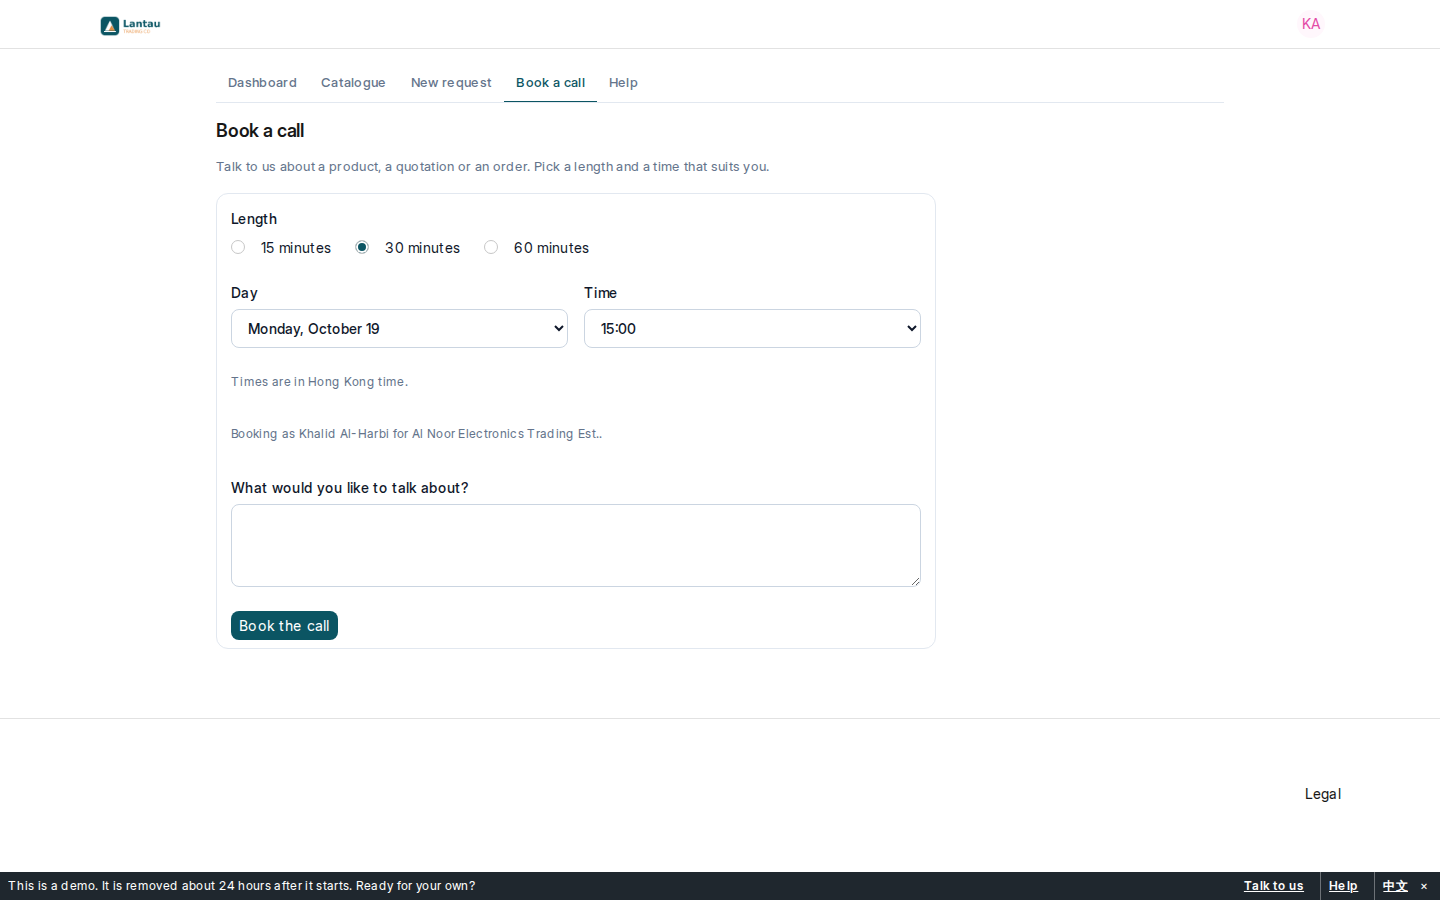Open the Help tab in navigation

(x=623, y=83)
